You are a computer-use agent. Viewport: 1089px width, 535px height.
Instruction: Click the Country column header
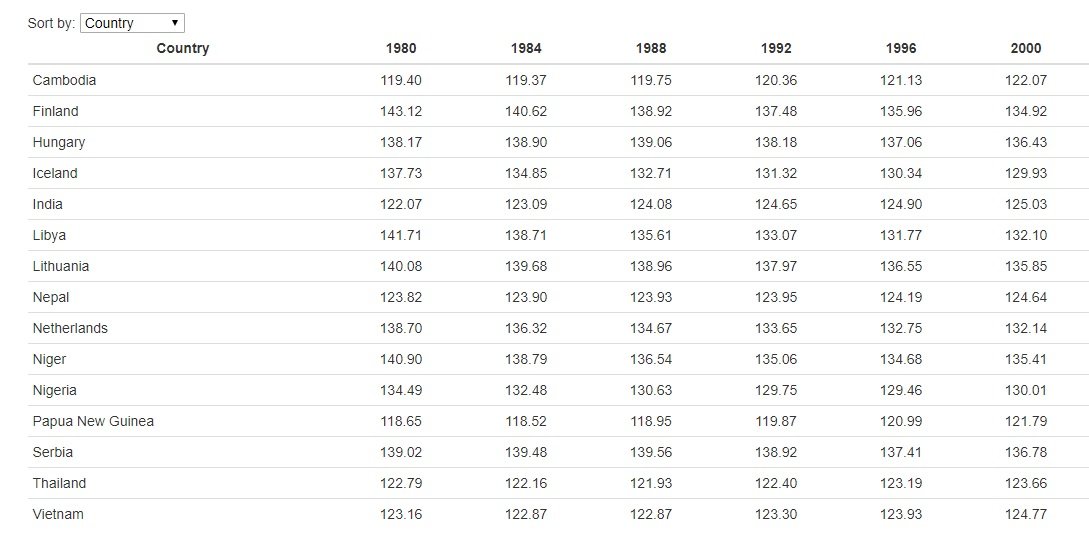[183, 48]
